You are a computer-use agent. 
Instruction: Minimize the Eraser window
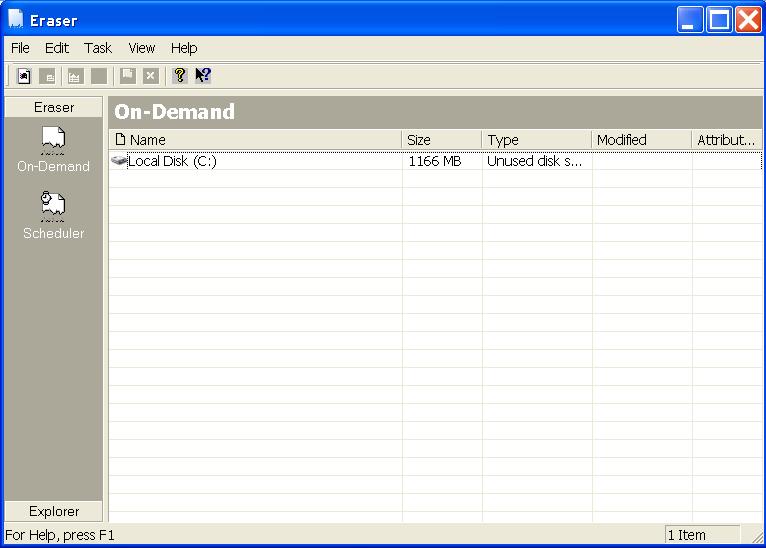click(x=690, y=20)
